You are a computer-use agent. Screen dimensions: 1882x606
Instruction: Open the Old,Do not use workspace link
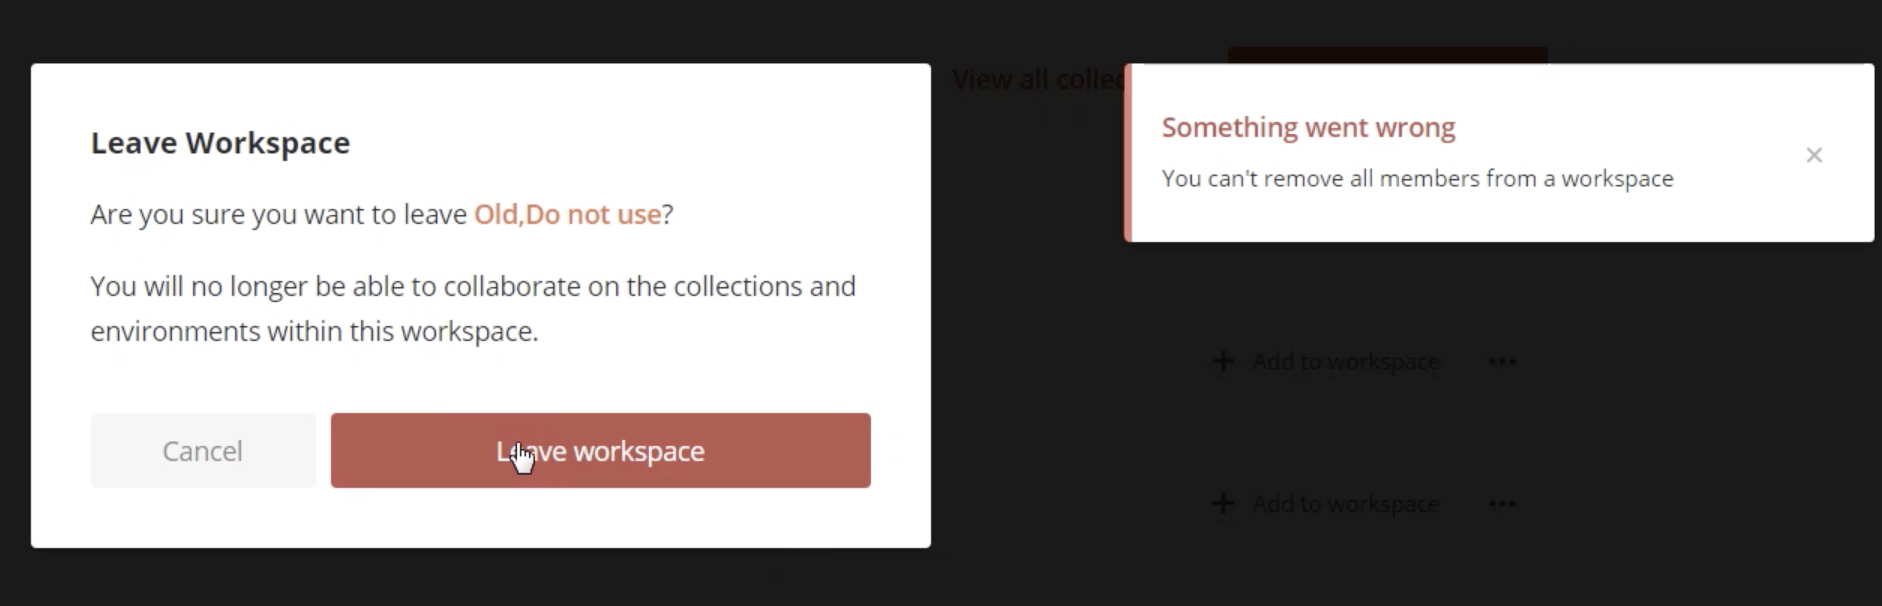(x=567, y=213)
